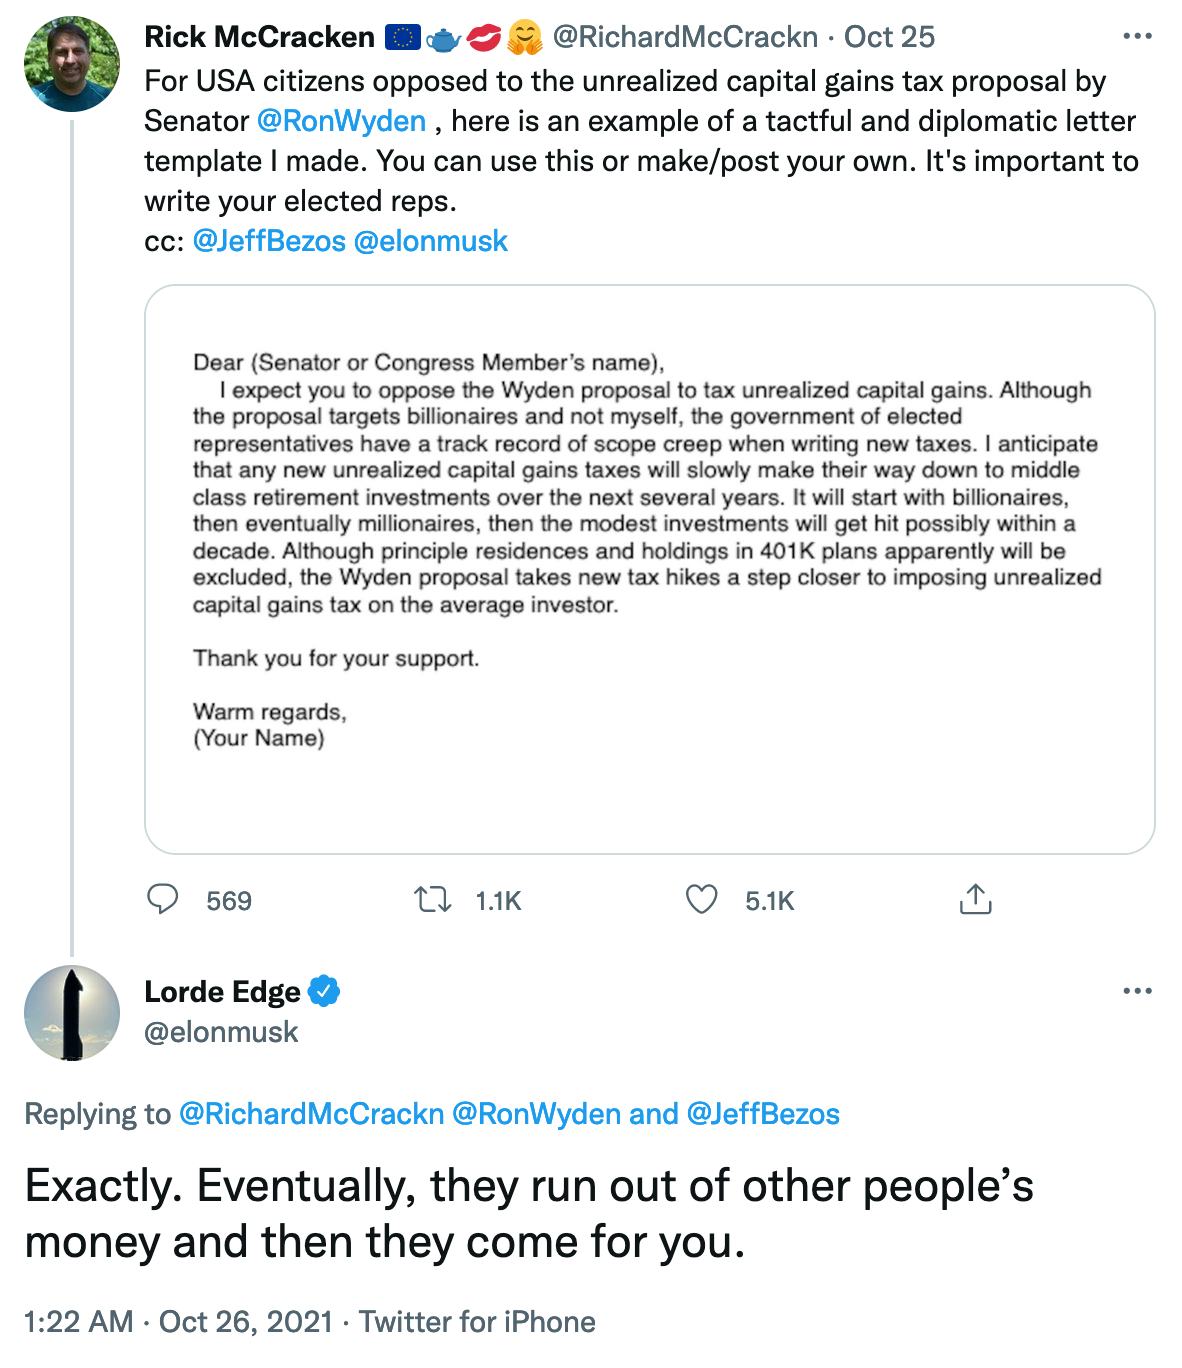Click the Lorde Edge display name
1182x1368 pixels.
pos(222,991)
